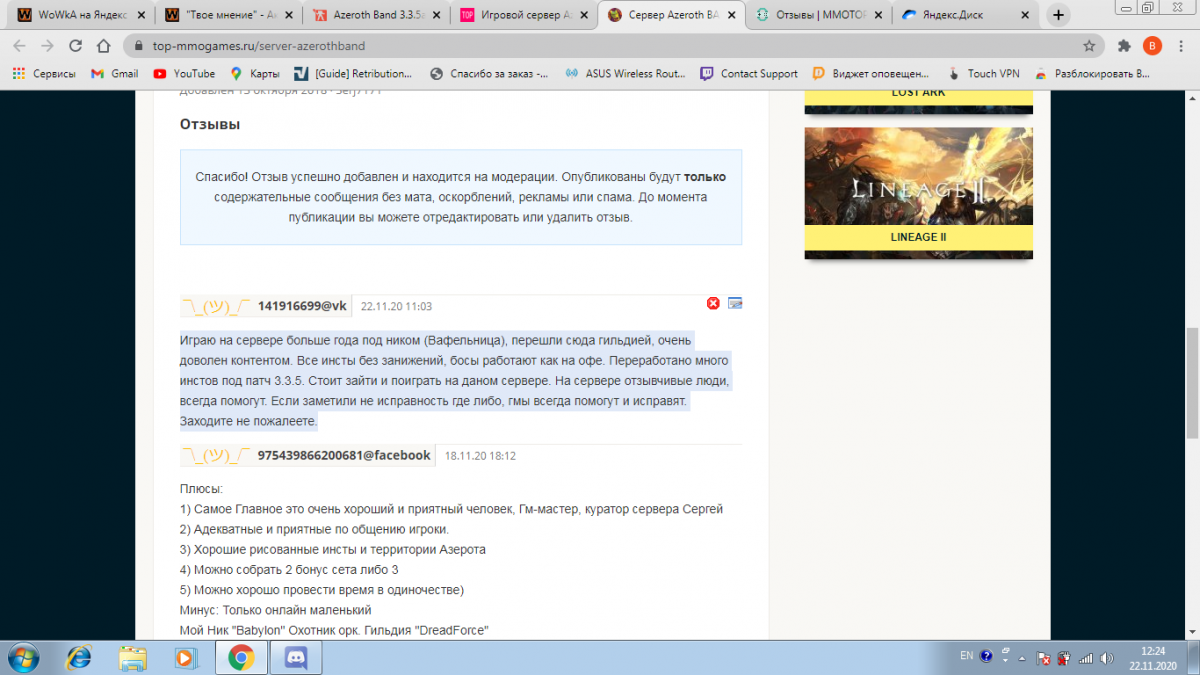The image size is (1200, 675).
Task: Click the Chrome profile avatar
Action: tap(1152, 46)
